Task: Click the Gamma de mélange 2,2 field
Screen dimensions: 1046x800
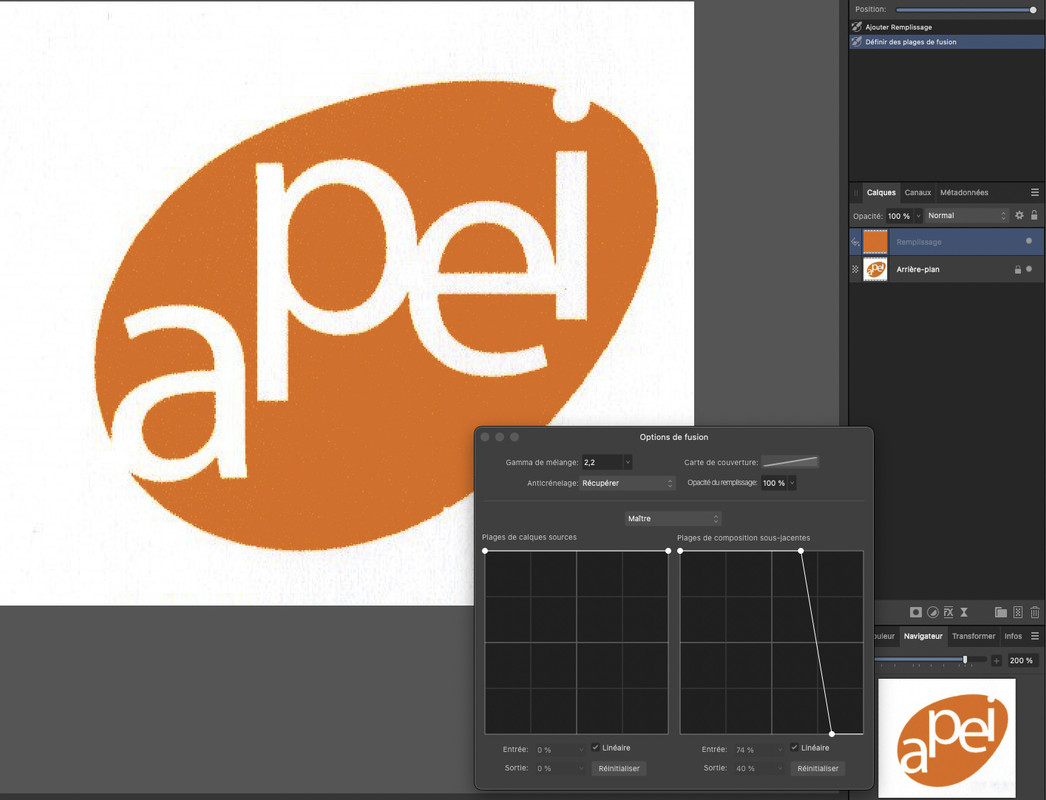Action: coord(602,462)
